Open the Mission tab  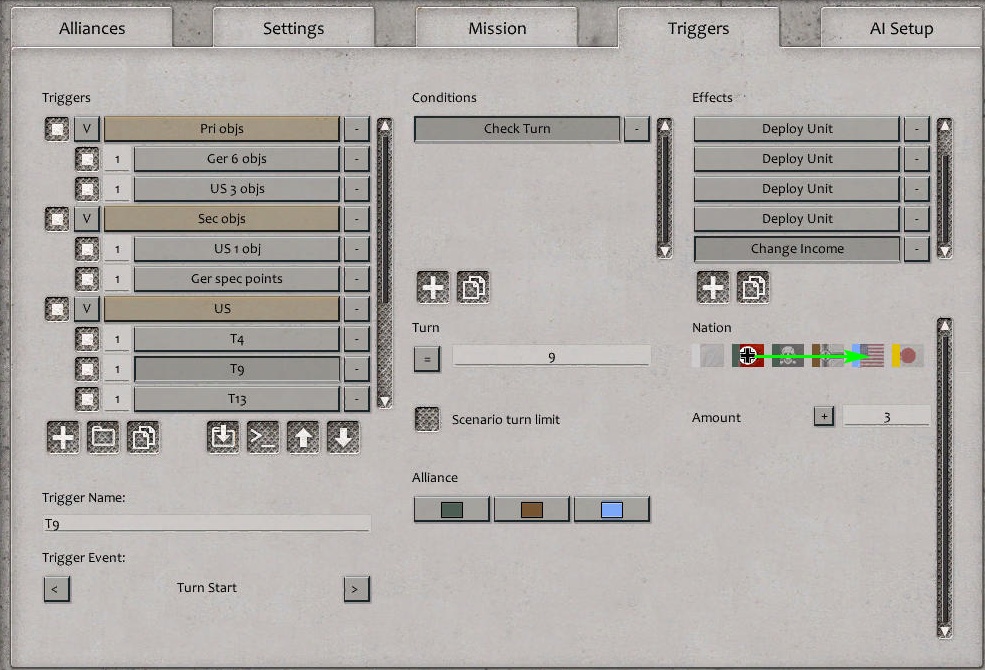(497, 28)
